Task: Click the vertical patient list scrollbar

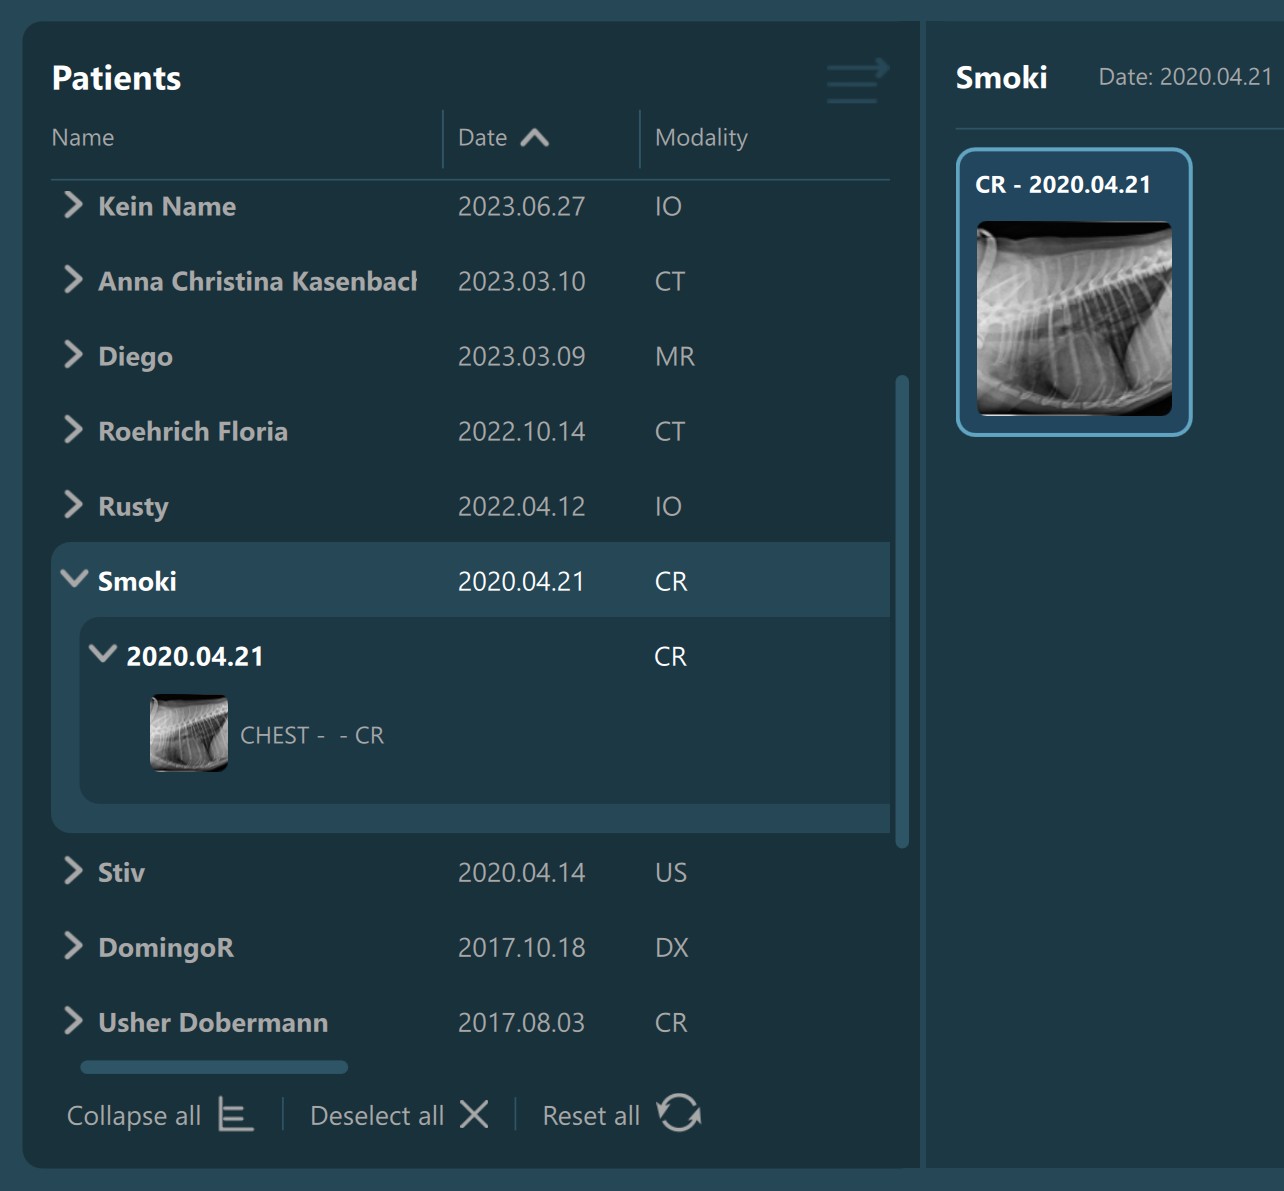Action: (x=901, y=610)
